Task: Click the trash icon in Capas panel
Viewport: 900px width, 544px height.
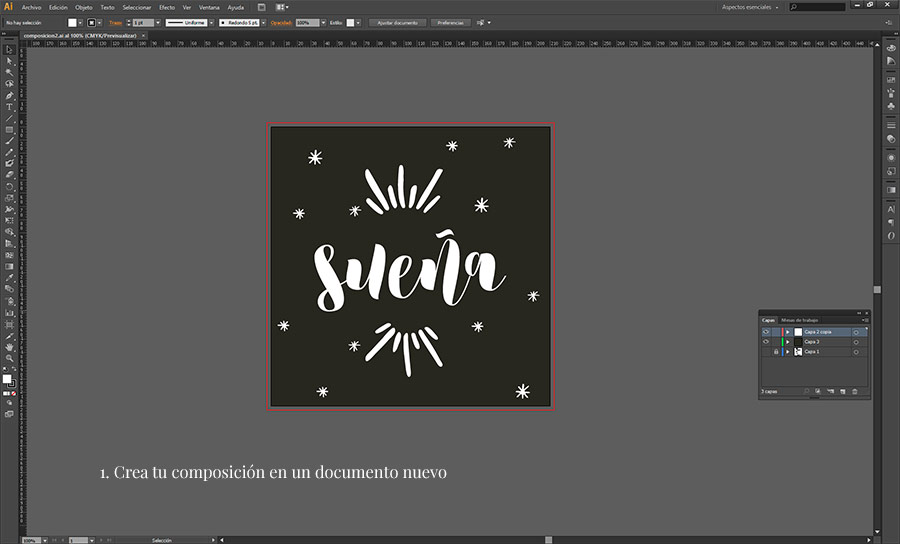Action: click(x=855, y=391)
